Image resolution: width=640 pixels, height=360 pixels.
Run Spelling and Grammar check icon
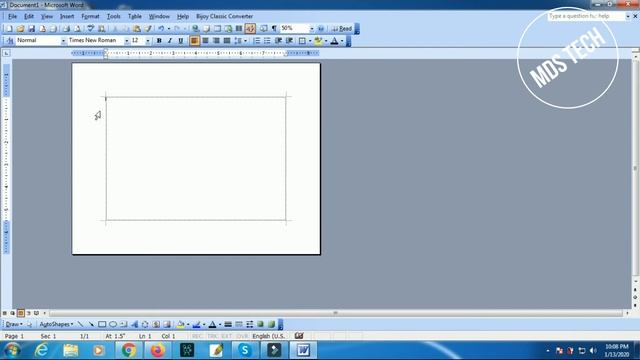(x=91, y=29)
